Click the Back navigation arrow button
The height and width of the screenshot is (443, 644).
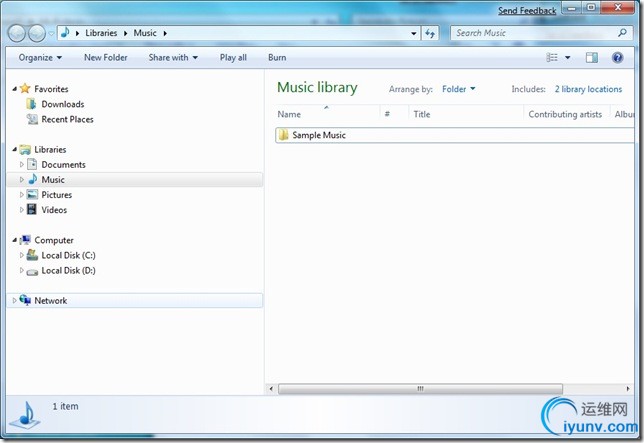pyautogui.click(x=17, y=33)
